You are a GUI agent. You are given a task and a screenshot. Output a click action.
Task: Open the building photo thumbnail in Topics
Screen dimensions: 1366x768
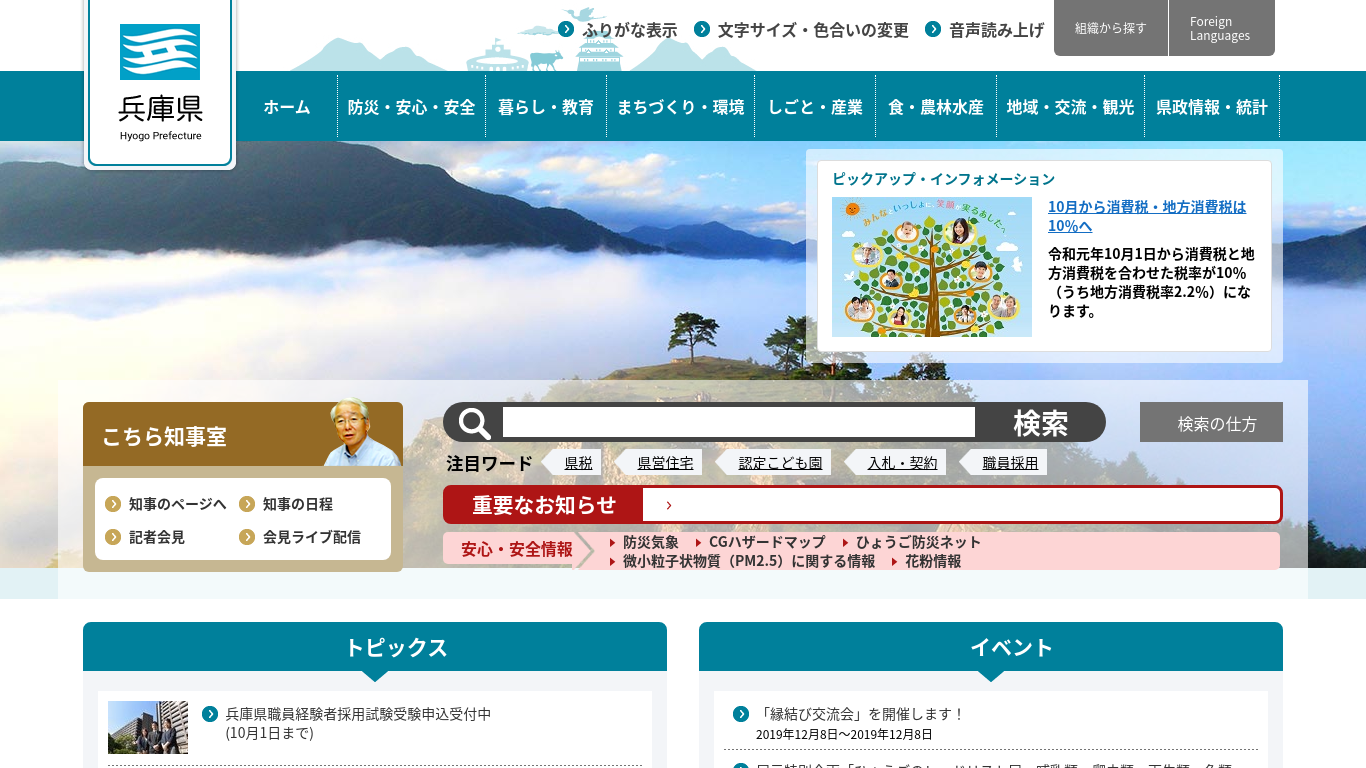tap(148, 727)
